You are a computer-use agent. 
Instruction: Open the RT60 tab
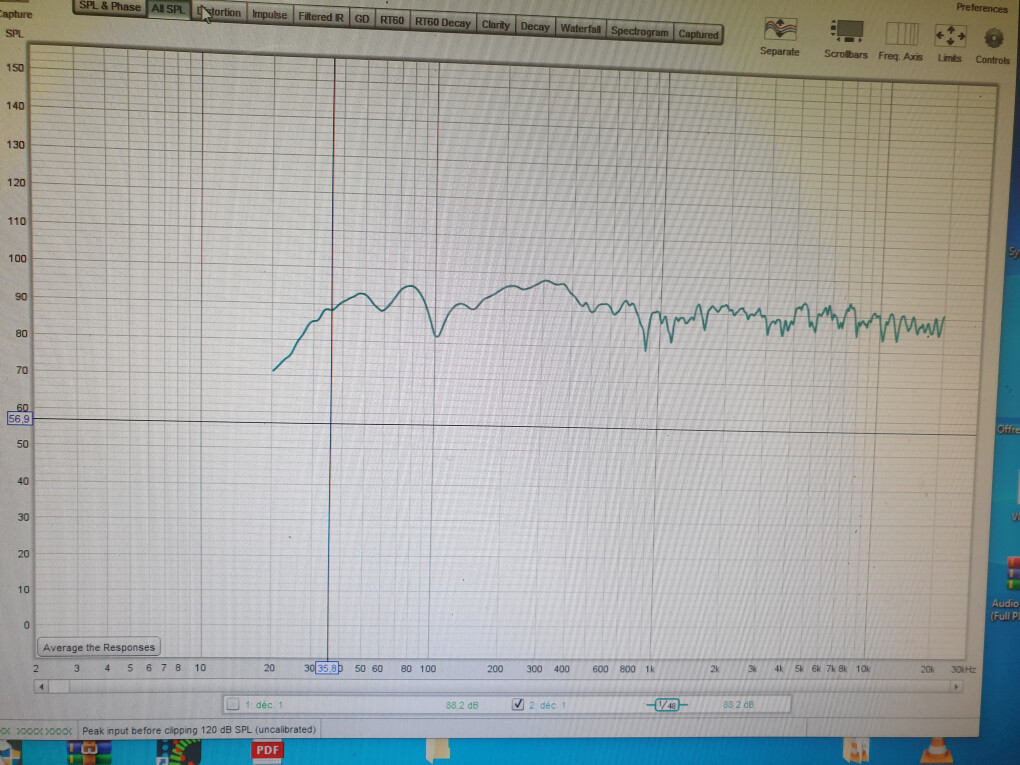392,20
